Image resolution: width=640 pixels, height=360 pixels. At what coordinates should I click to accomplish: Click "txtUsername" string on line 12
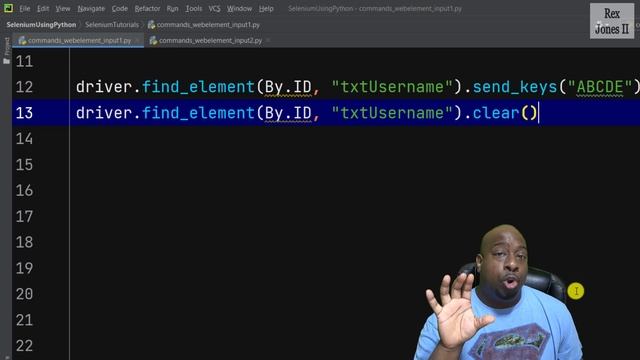[392, 87]
